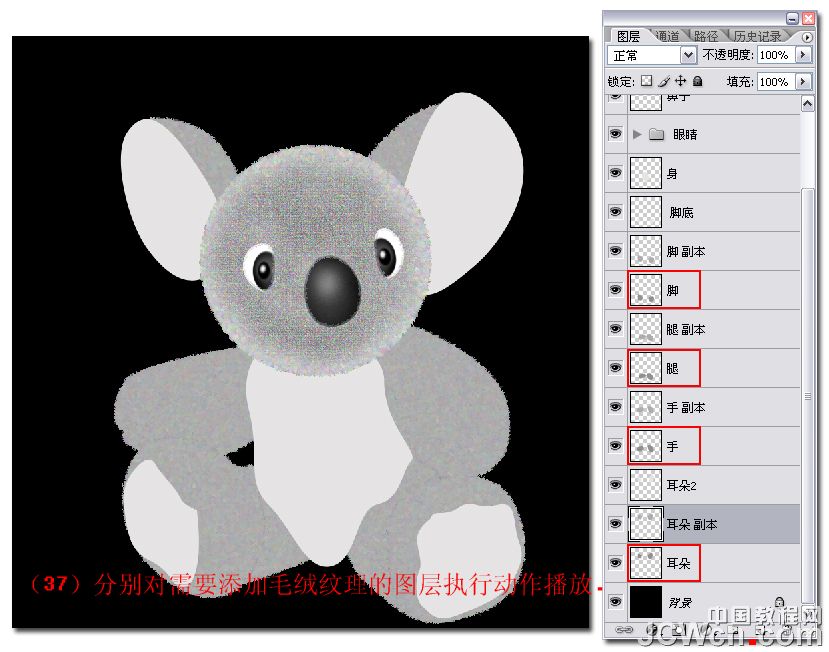Click the 身 layer thumbnail
The height and width of the screenshot is (652, 829).
[646, 173]
